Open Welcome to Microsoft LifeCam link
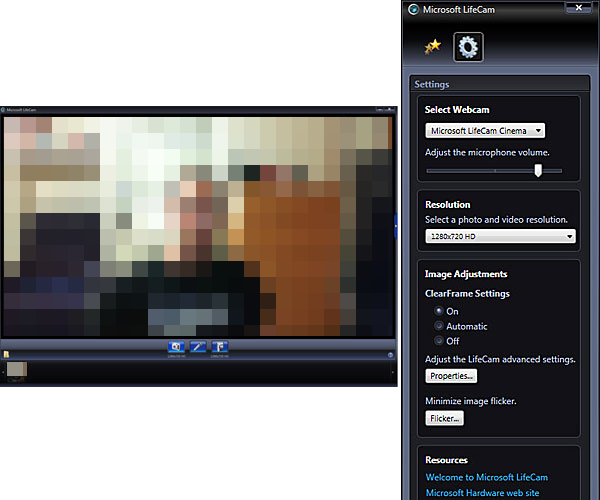The image size is (600, 500). coord(486,477)
